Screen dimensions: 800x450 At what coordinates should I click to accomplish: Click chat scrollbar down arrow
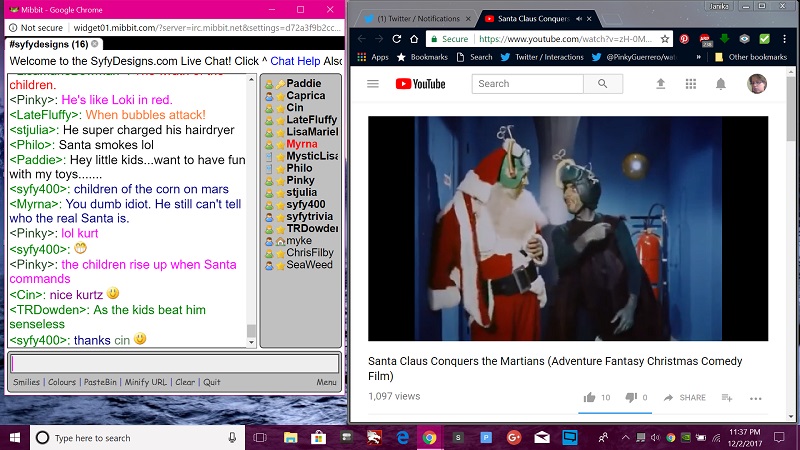tap(251, 343)
